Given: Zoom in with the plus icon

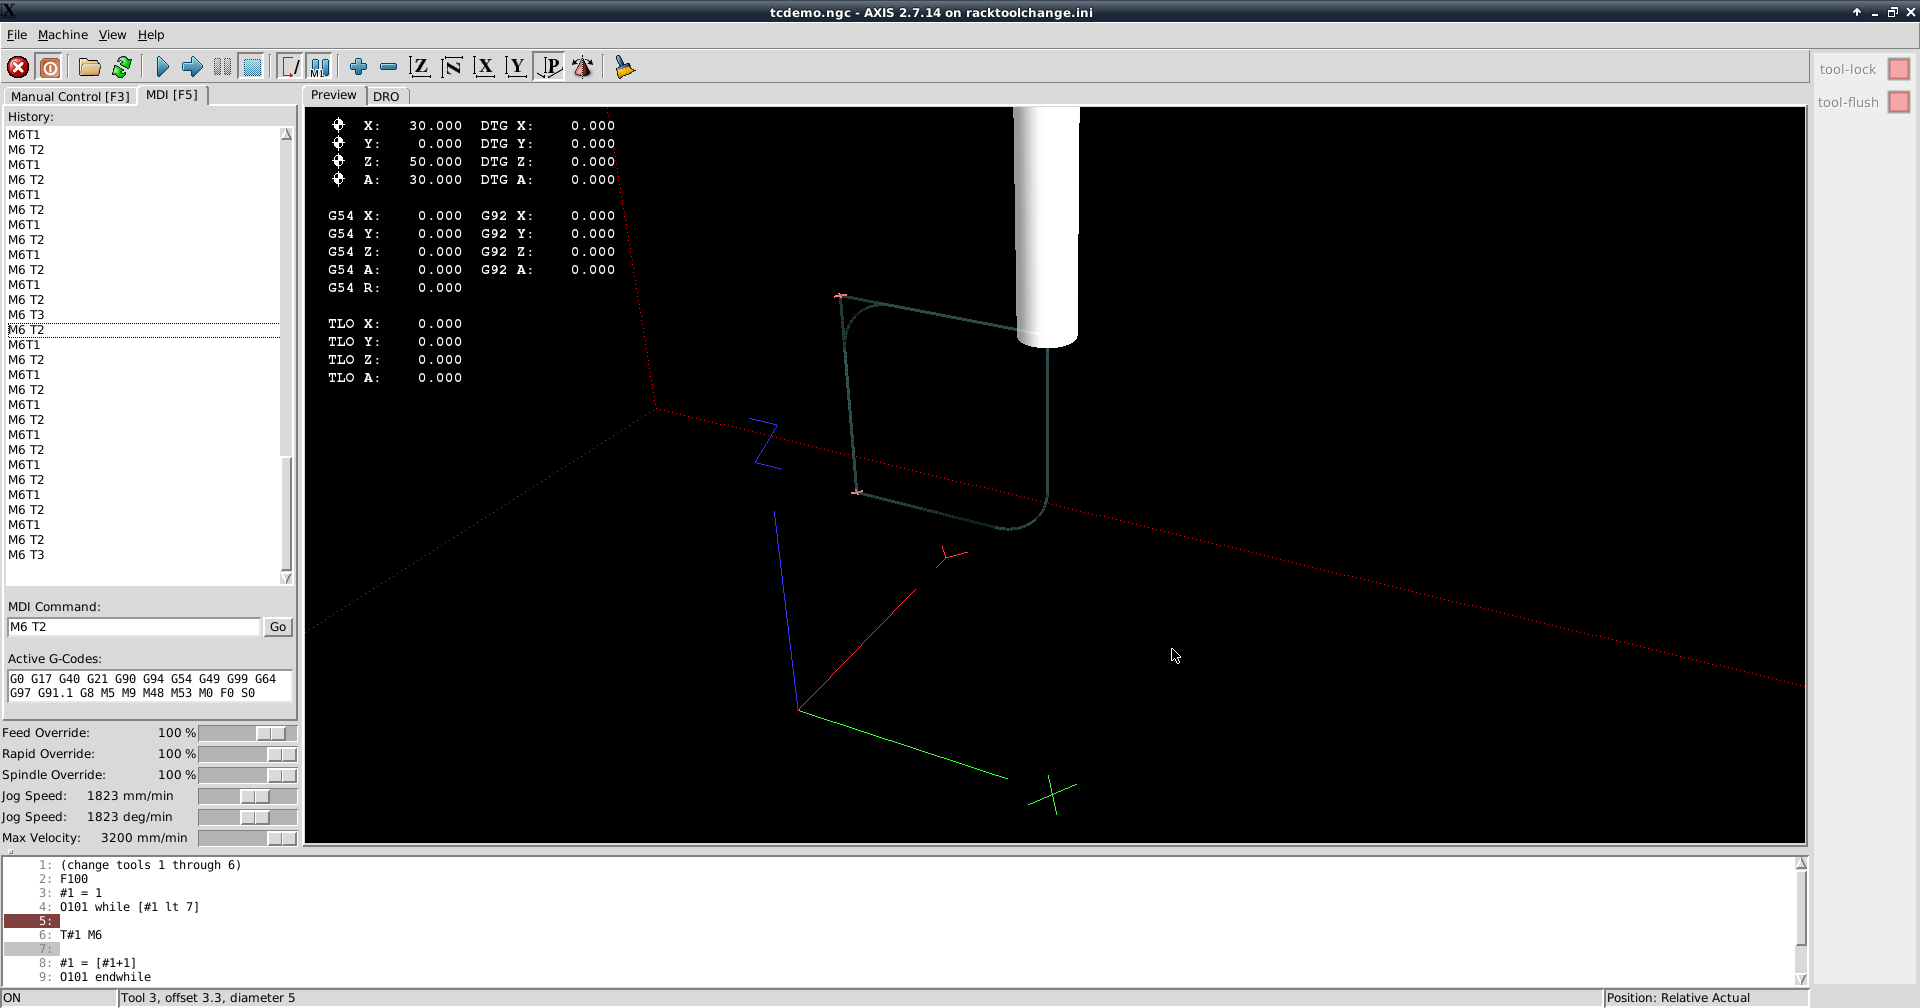Looking at the screenshot, I should (358, 67).
